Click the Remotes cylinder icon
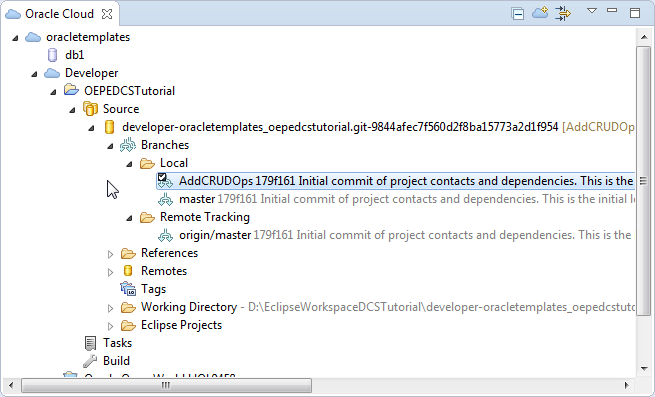Image resolution: width=655 pixels, height=397 pixels. (x=128, y=271)
